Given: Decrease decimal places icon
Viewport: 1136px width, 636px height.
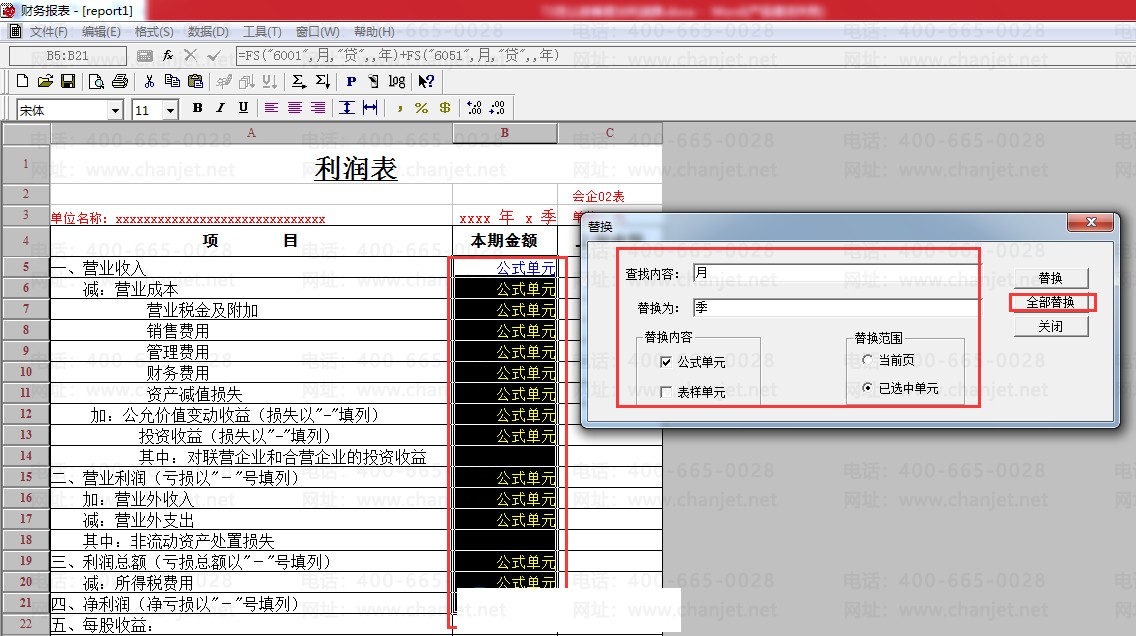Looking at the screenshot, I should [497, 108].
